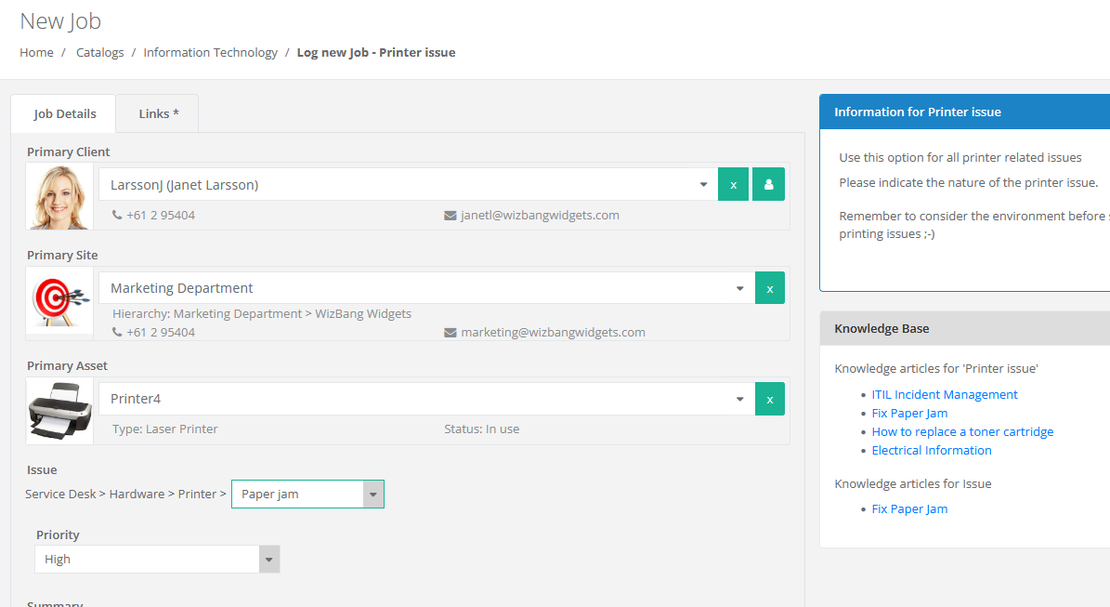Go to Home breadcrumb
Screen dimensions: 1110x607
[x=36, y=52]
